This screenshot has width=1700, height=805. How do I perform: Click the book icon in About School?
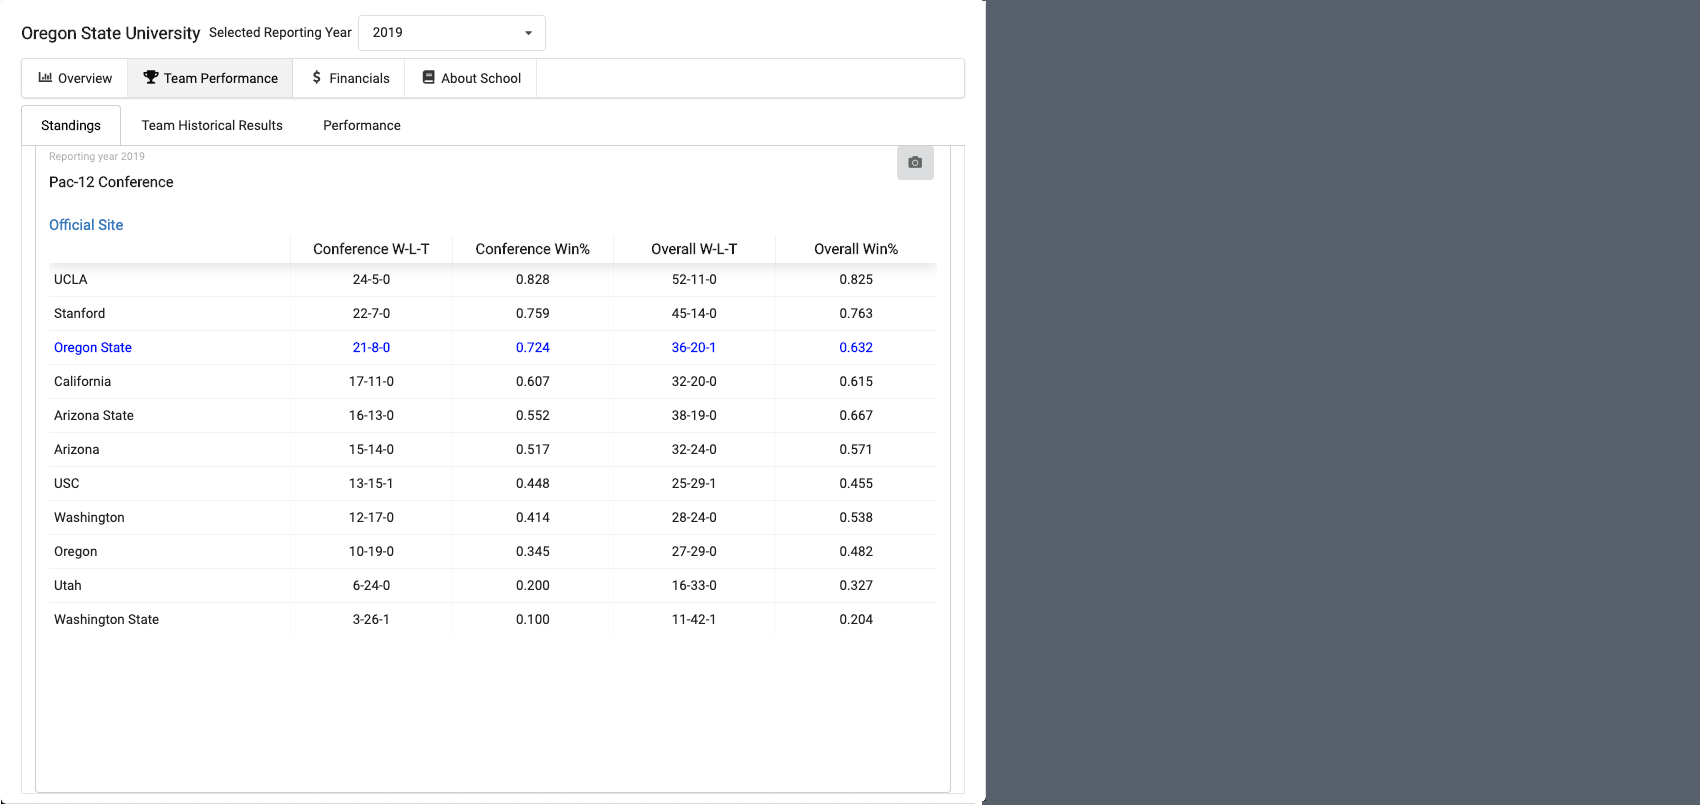428,77
